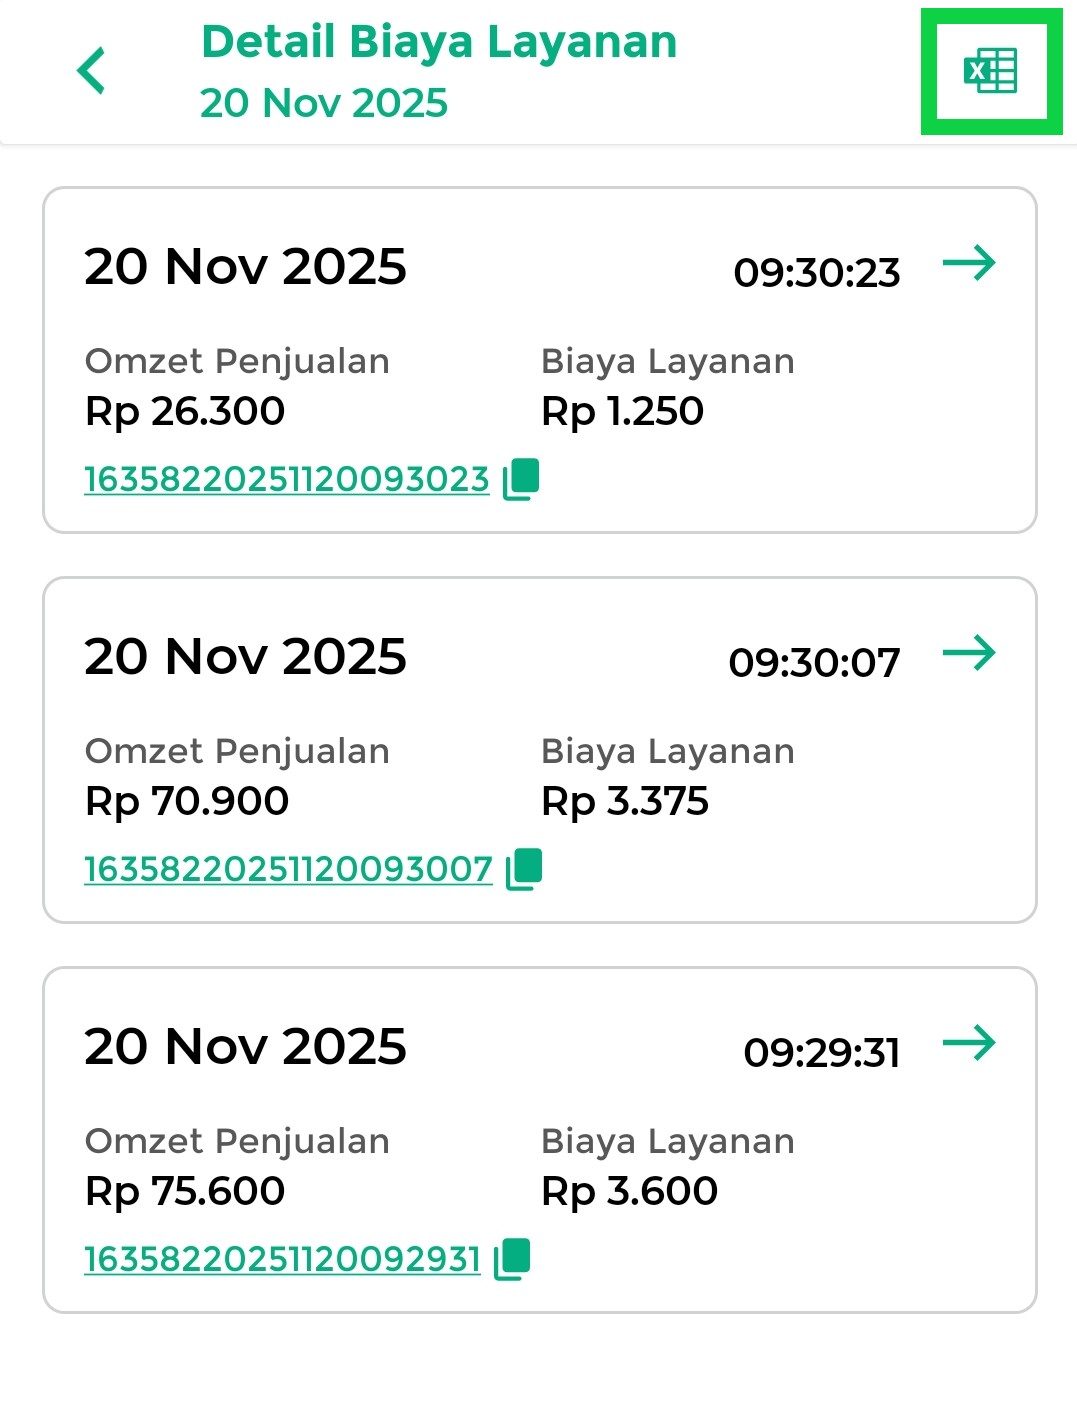Select the Rp 75.600 sales card
Viewport: 1077px width, 1416px height.
coord(539,1100)
